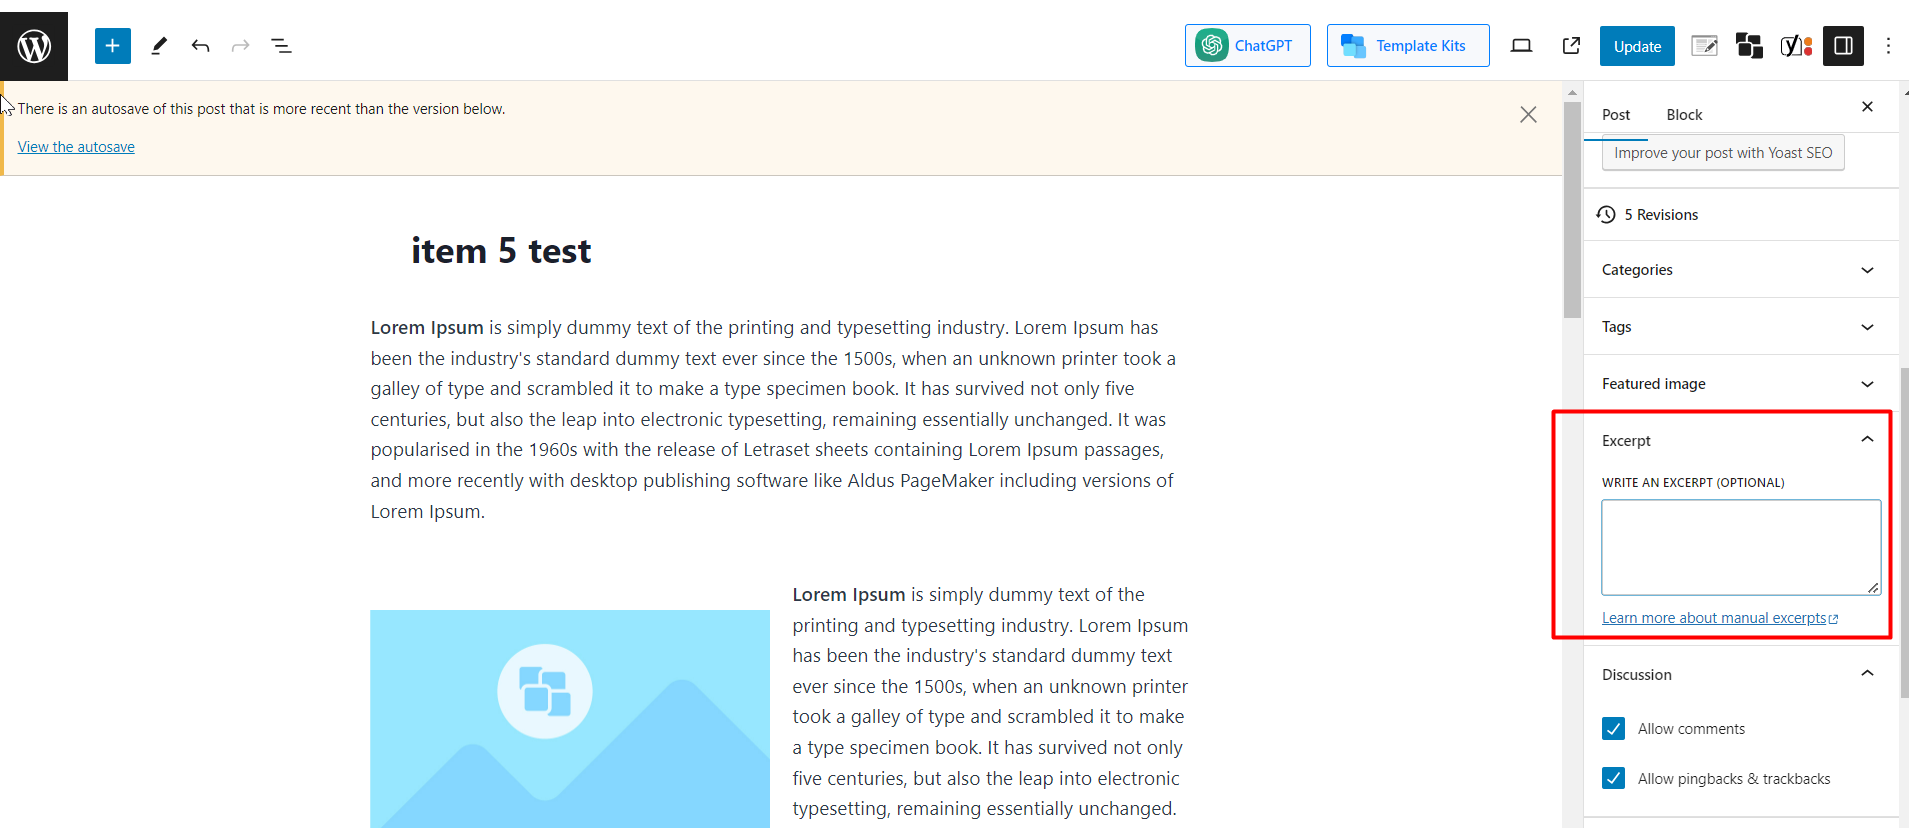Select the Tools pencil icon
1909x828 pixels.
pos(158,46)
